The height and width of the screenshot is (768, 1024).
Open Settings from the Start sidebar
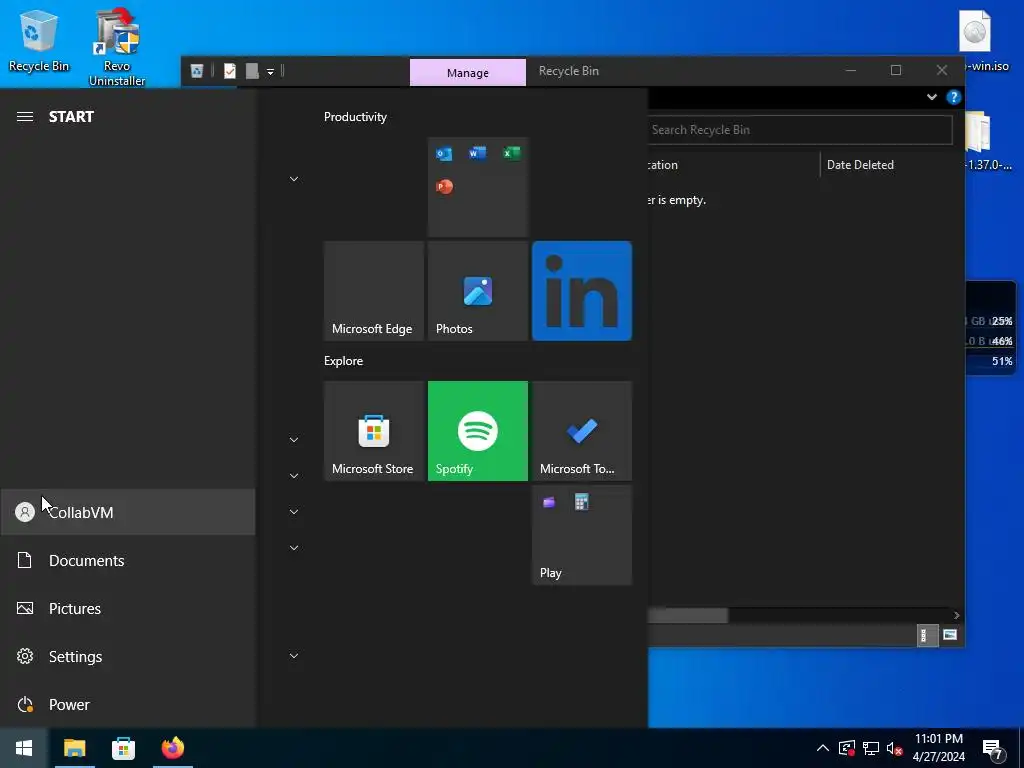(x=128, y=656)
